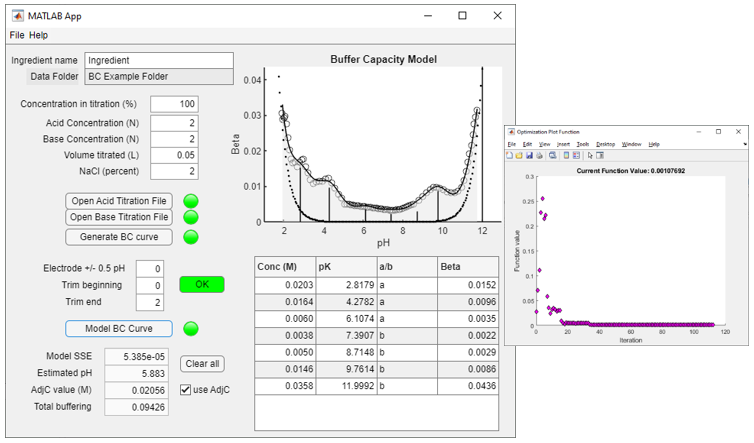
Task: Click the New Figure toolbar icon
Action: pyautogui.click(x=509, y=155)
